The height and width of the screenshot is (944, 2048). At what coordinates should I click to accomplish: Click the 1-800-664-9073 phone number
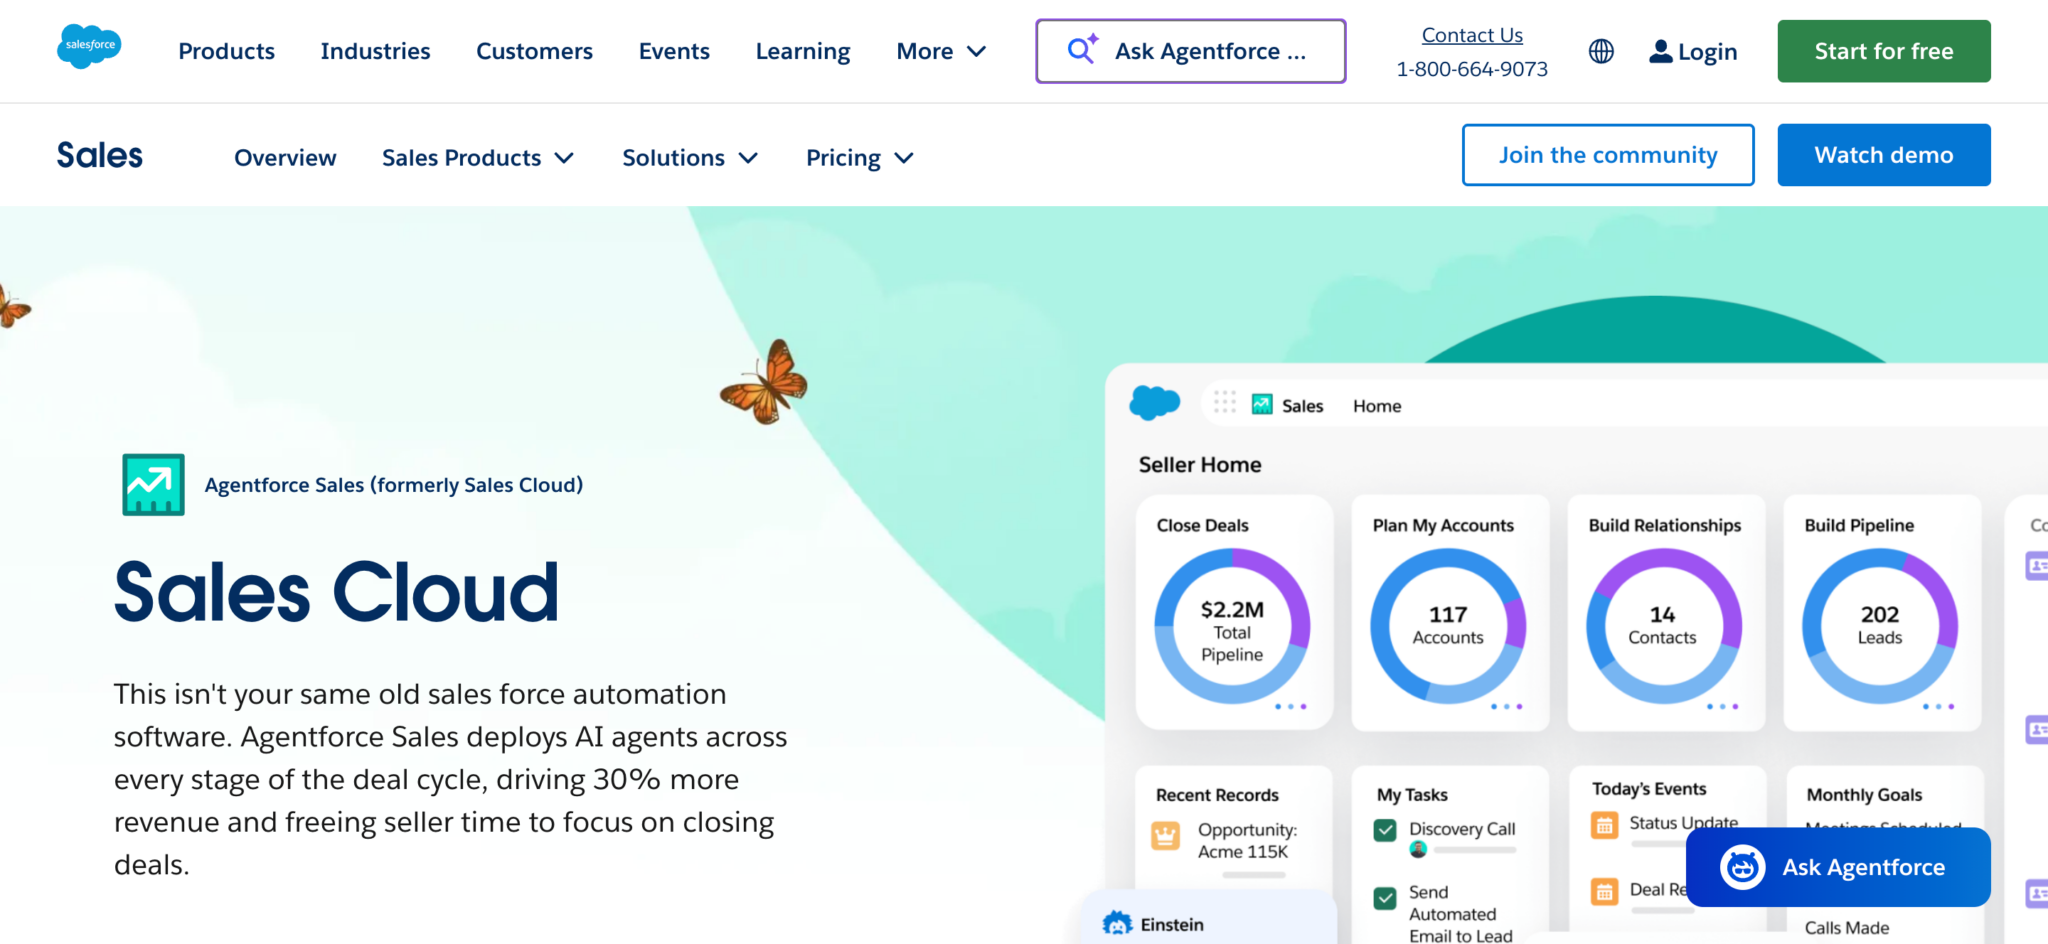[1472, 69]
